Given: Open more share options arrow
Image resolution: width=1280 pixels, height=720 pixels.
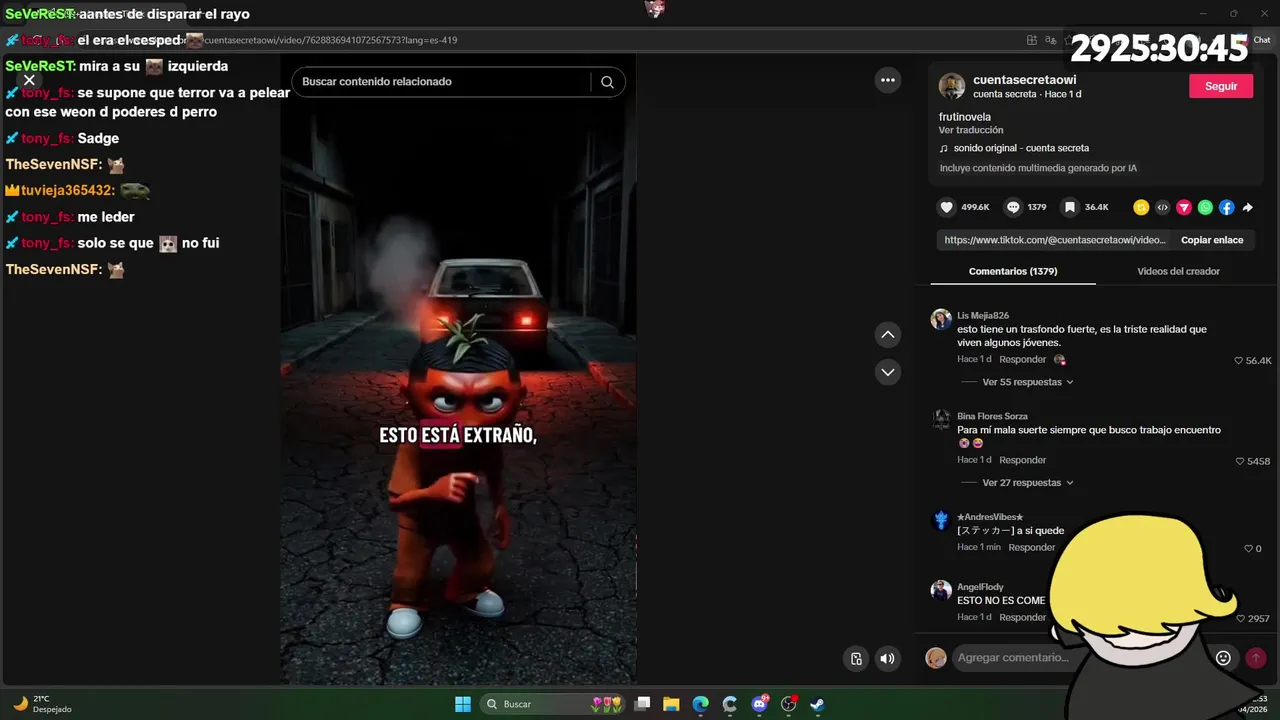Looking at the screenshot, I should tap(1247, 208).
